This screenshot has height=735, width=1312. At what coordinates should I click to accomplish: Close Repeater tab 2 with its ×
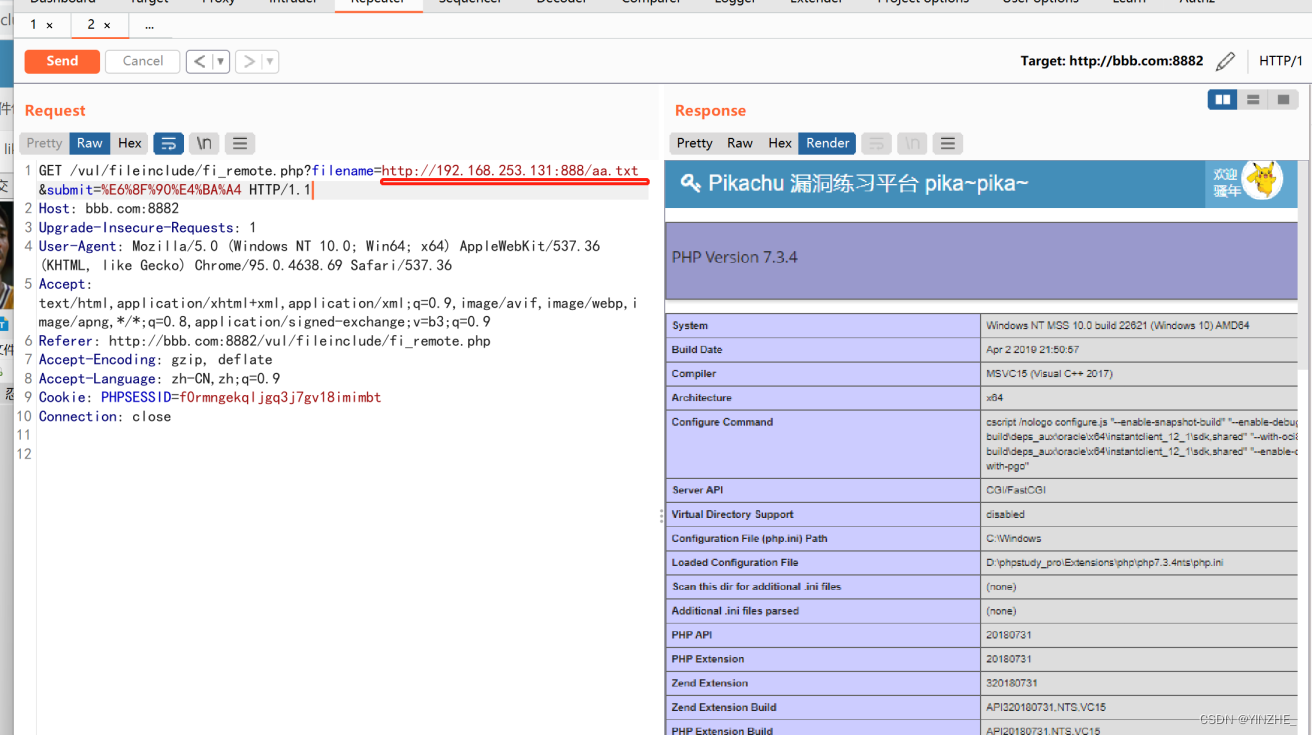click(107, 25)
